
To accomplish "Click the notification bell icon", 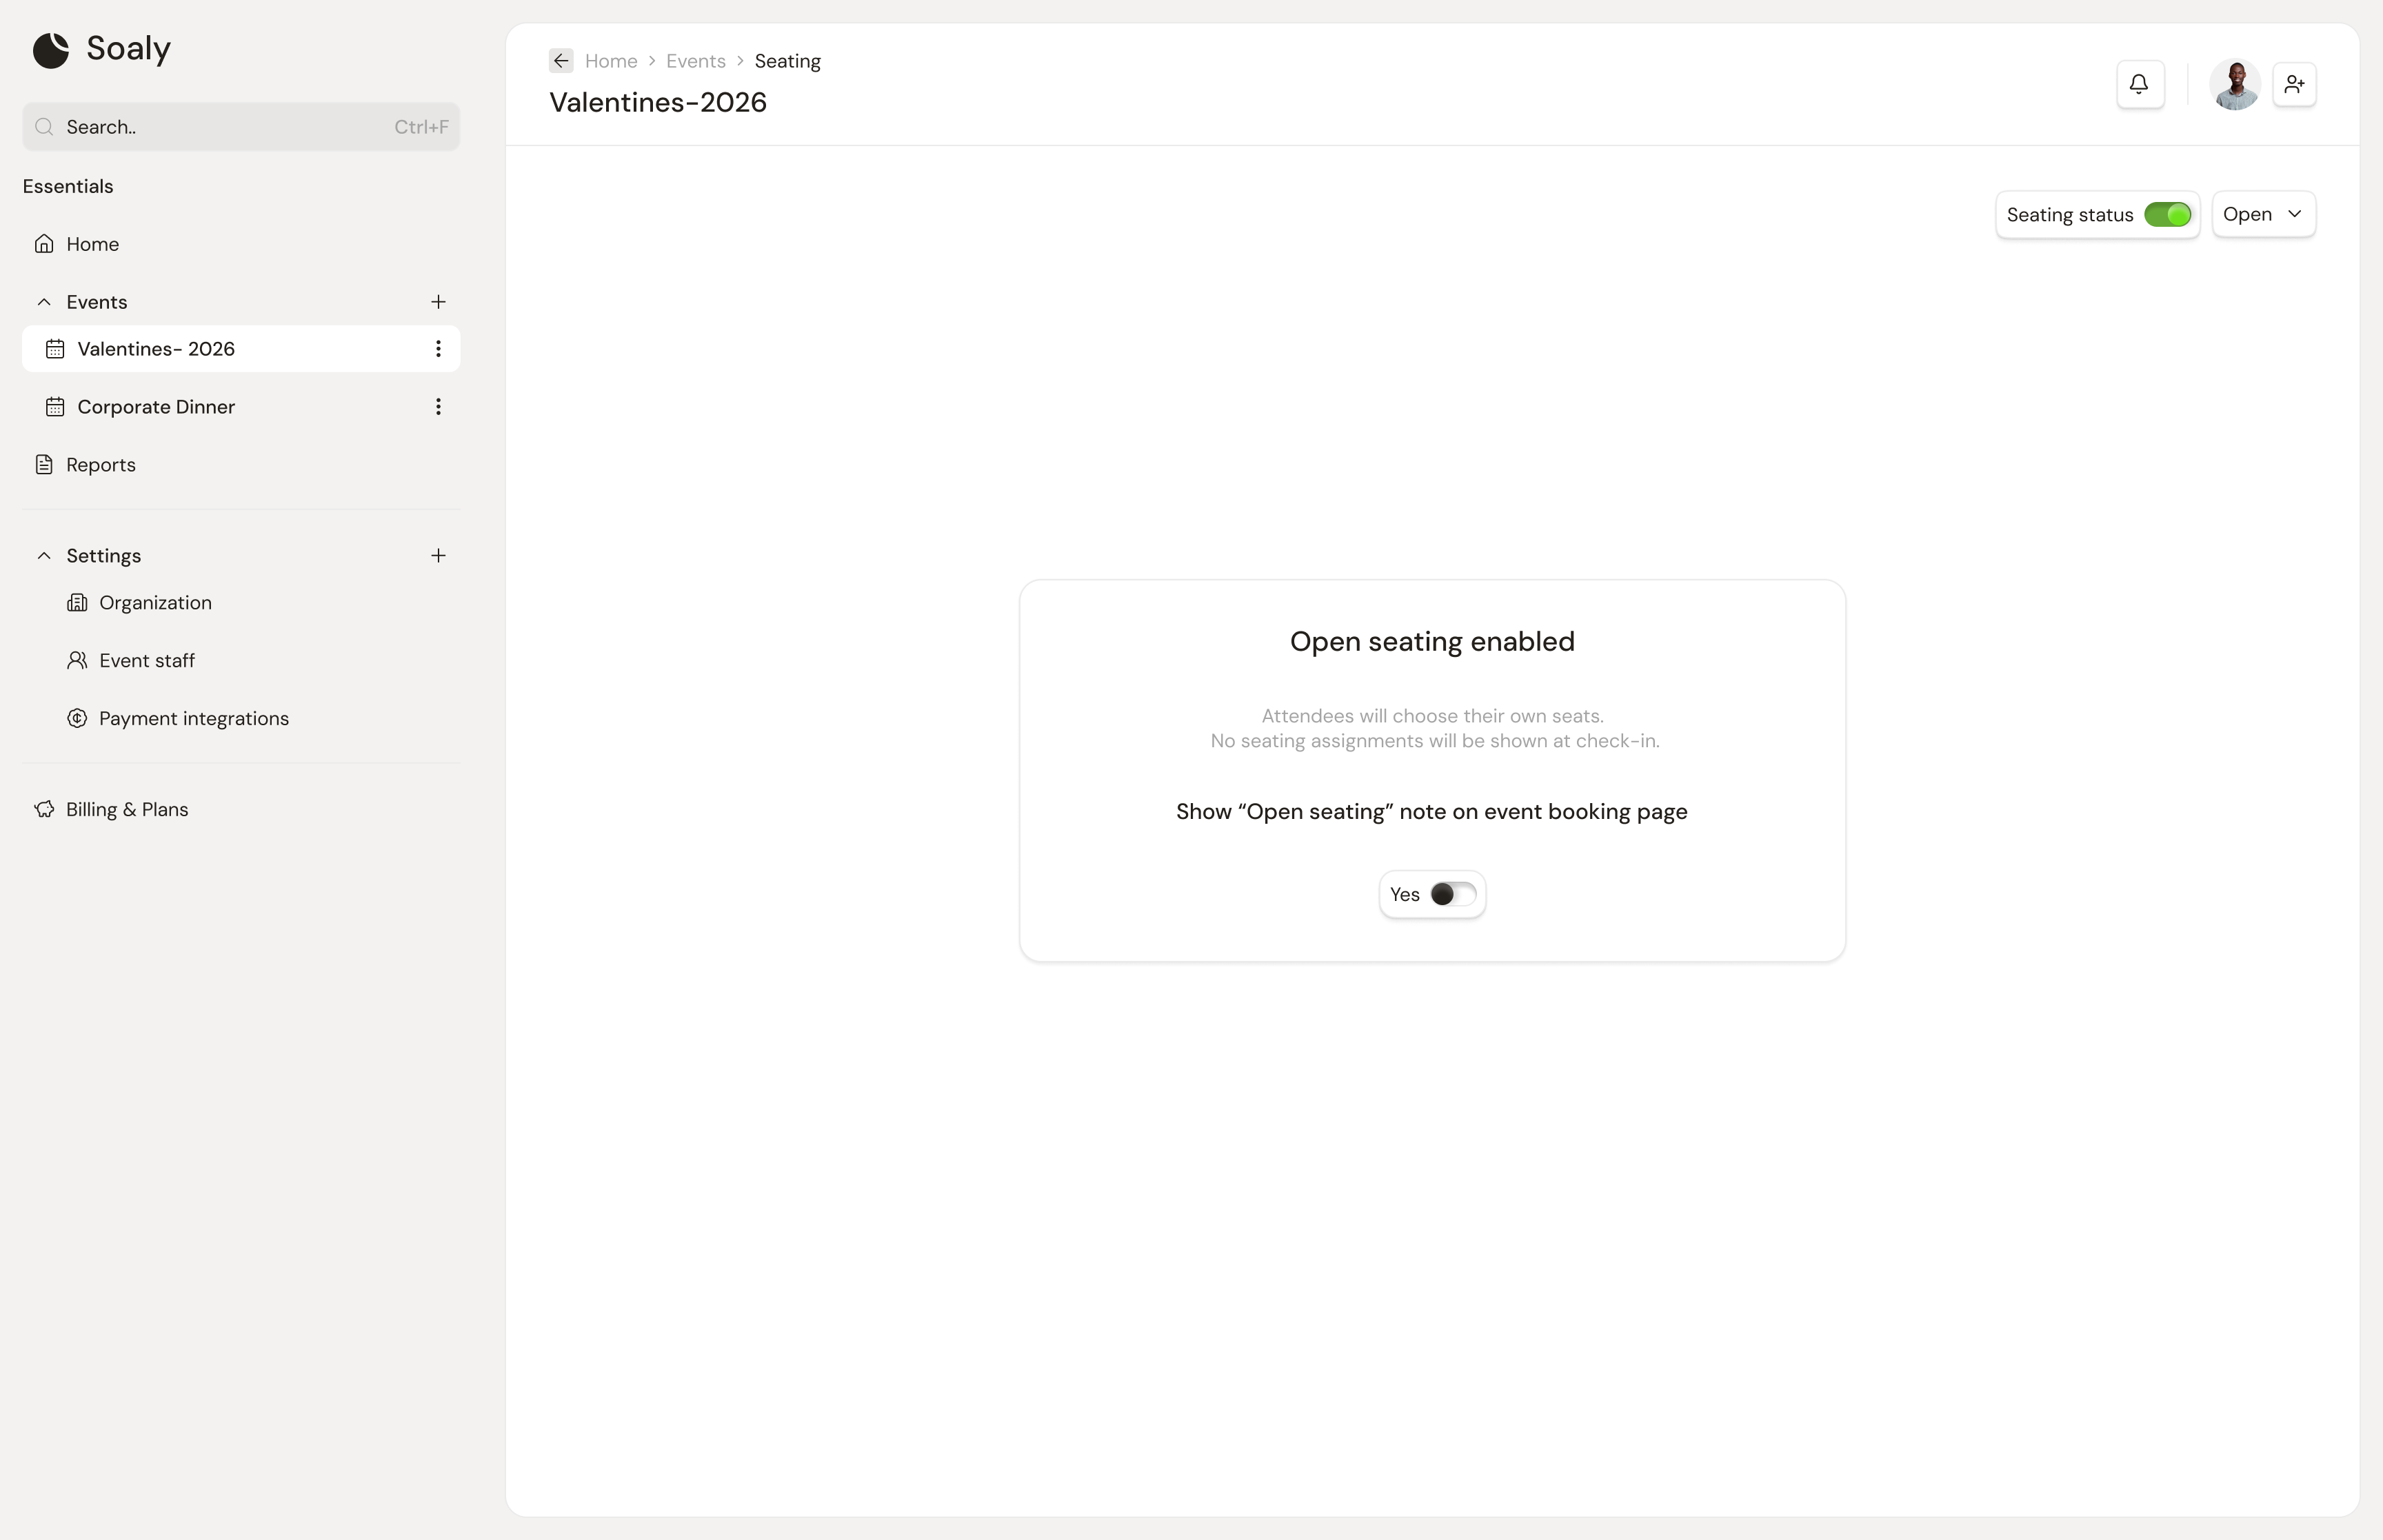I will point(2139,84).
